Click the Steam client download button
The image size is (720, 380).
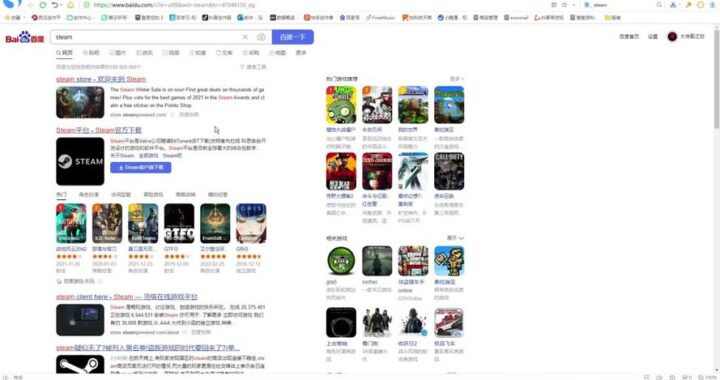click(x=141, y=168)
